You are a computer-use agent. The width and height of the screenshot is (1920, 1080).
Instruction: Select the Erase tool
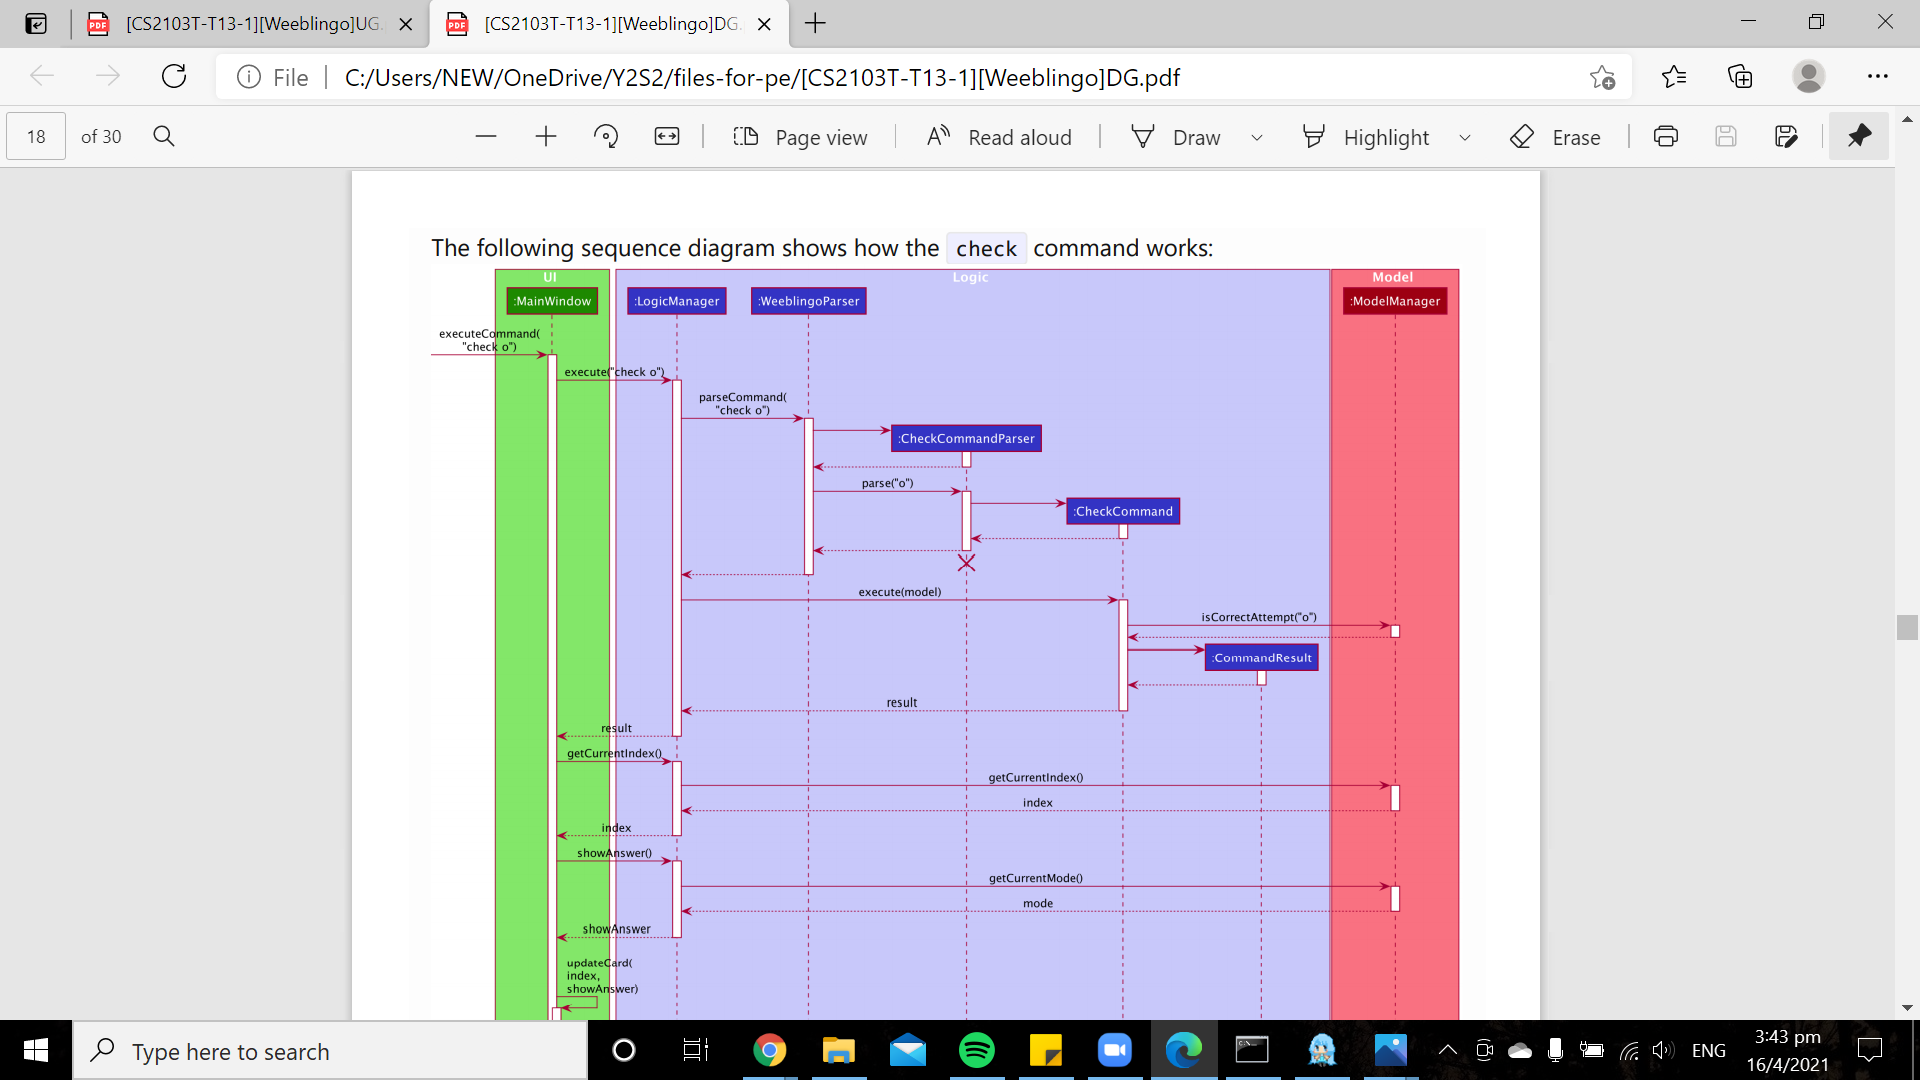(x=1556, y=137)
